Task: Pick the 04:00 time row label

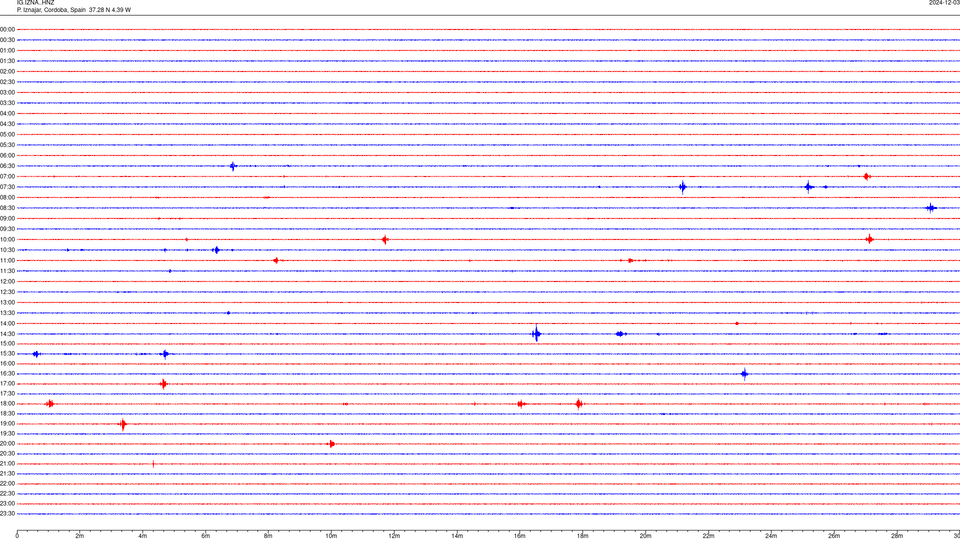Action: click(7, 113)
